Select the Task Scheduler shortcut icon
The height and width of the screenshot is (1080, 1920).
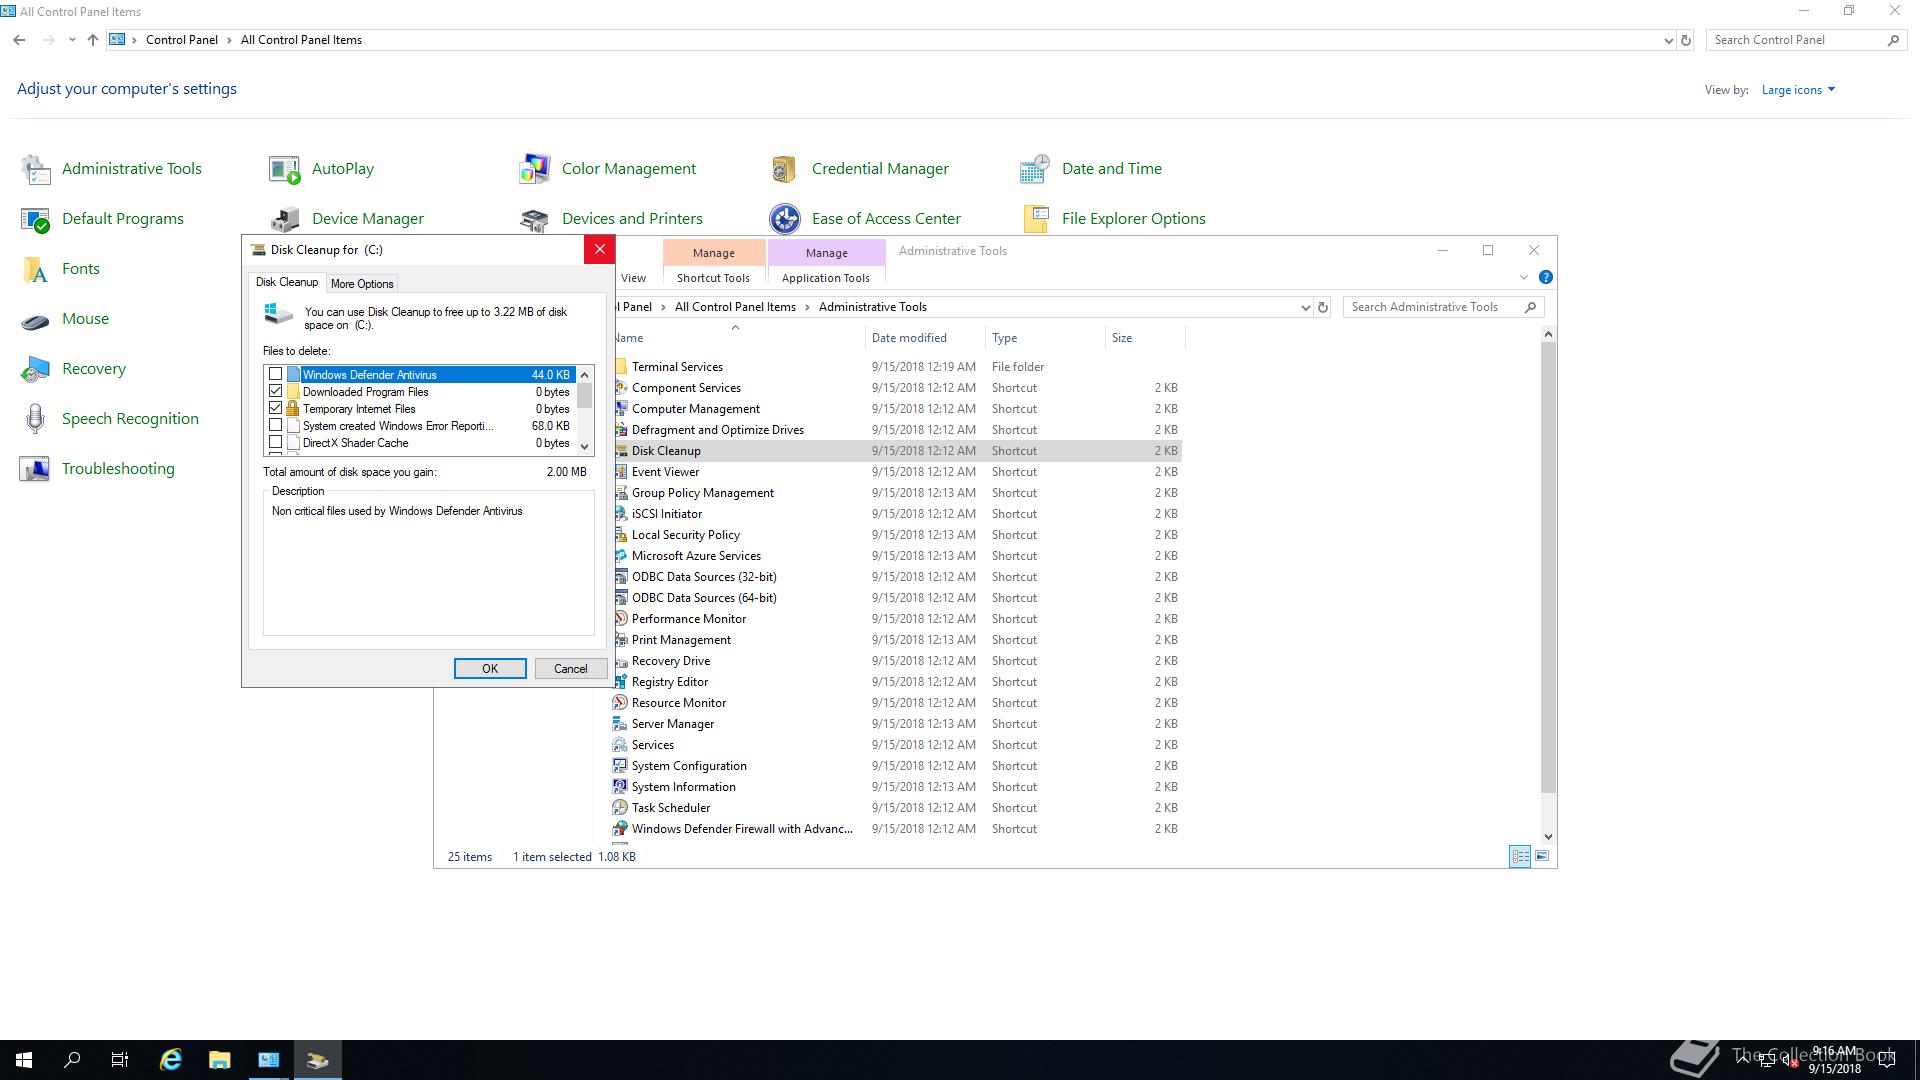click(x=620, y=808)
